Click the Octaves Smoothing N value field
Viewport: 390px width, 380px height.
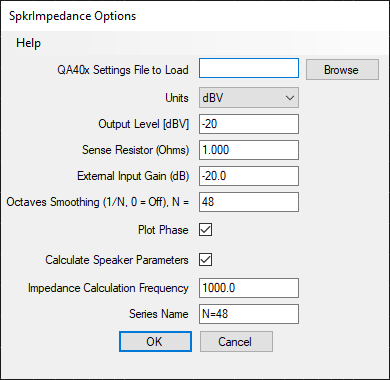coord(249,202)
